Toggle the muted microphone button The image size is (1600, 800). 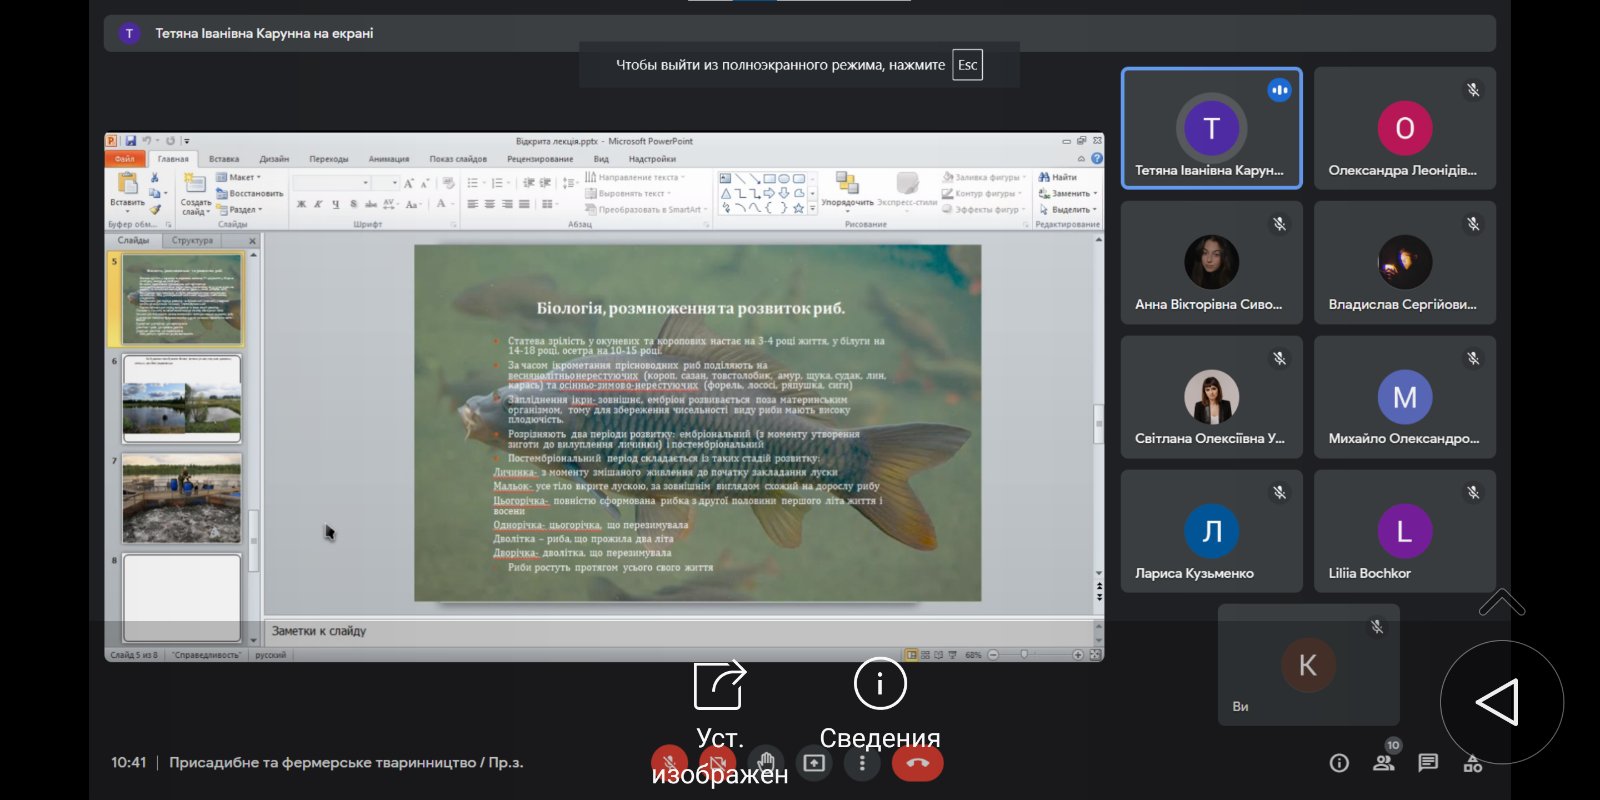pyautogui.click(x=669, y=763)
